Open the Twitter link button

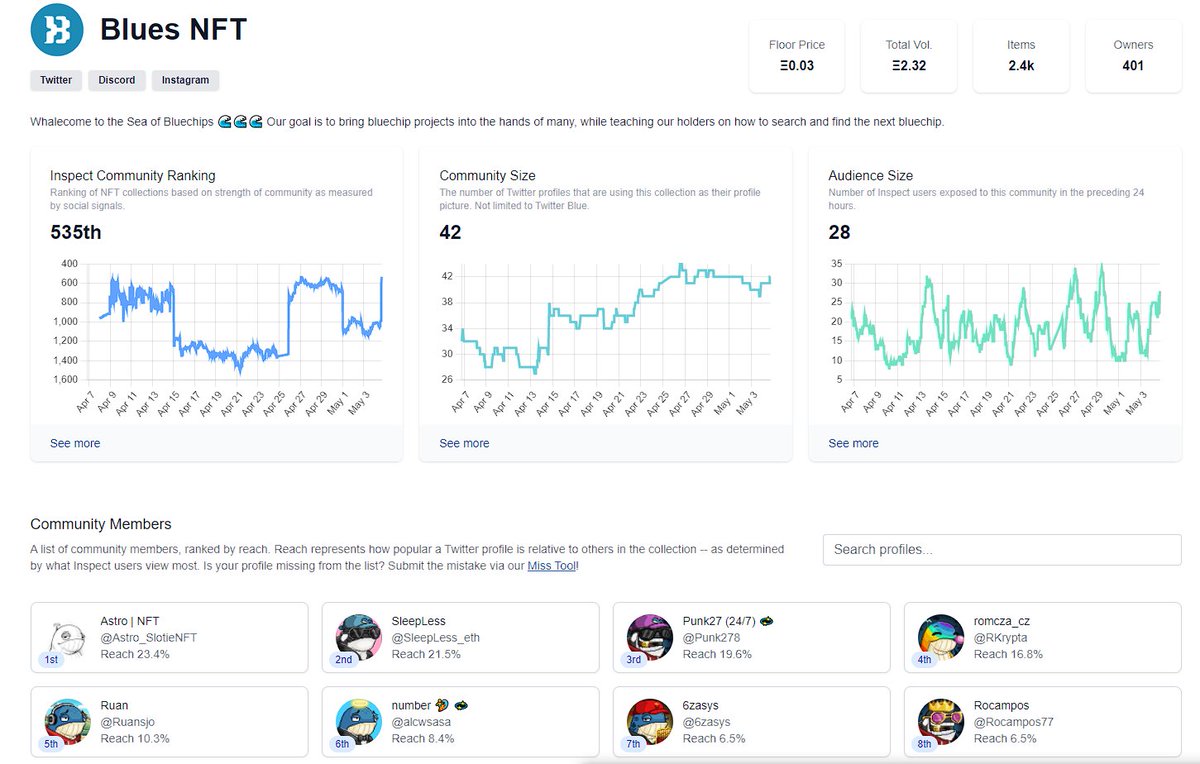click(x=56, y=80)
